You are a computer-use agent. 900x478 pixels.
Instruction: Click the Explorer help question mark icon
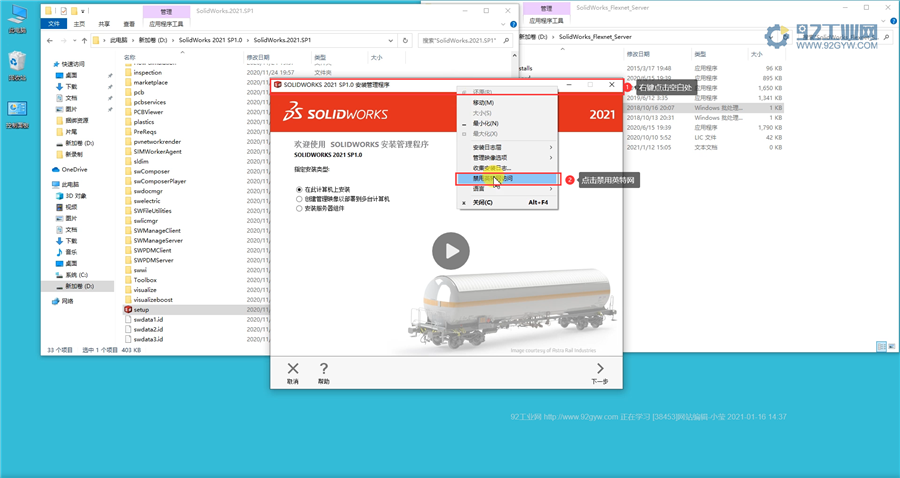pos(514,24)
